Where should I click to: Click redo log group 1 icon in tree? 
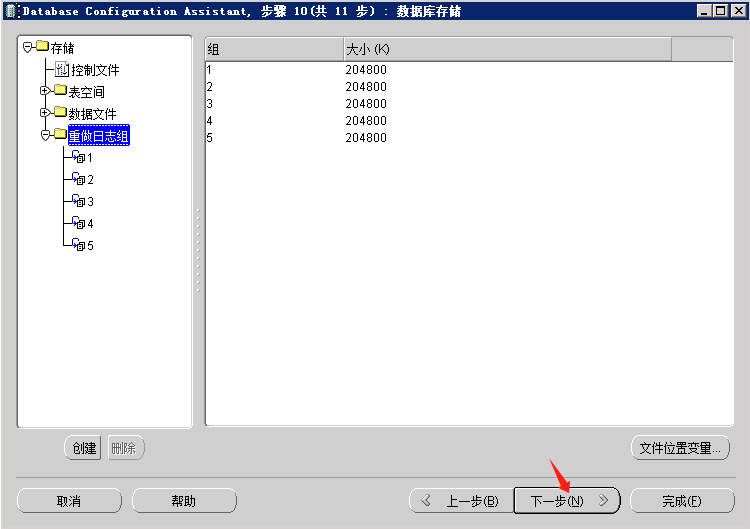click(x=78, y=156)
